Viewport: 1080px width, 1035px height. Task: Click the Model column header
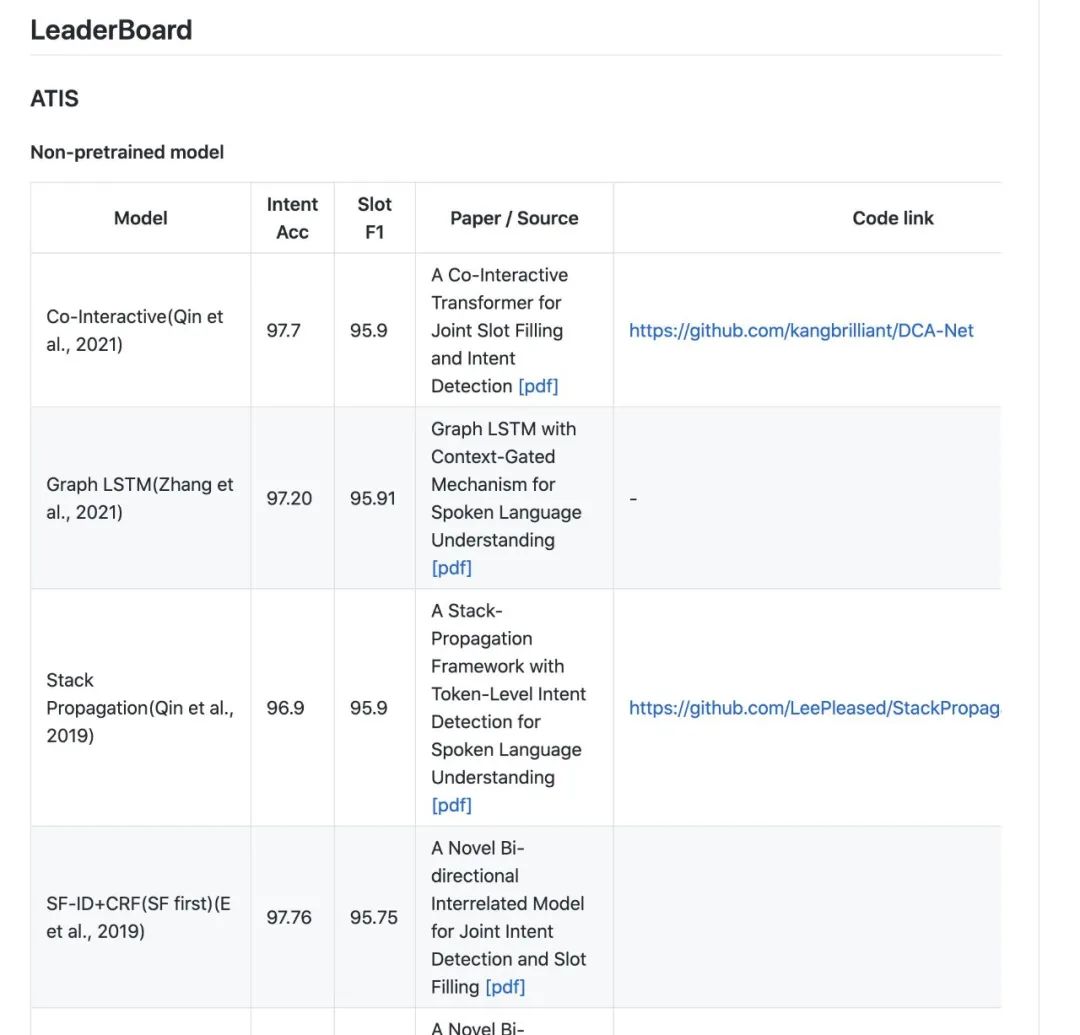pos(141,218)
